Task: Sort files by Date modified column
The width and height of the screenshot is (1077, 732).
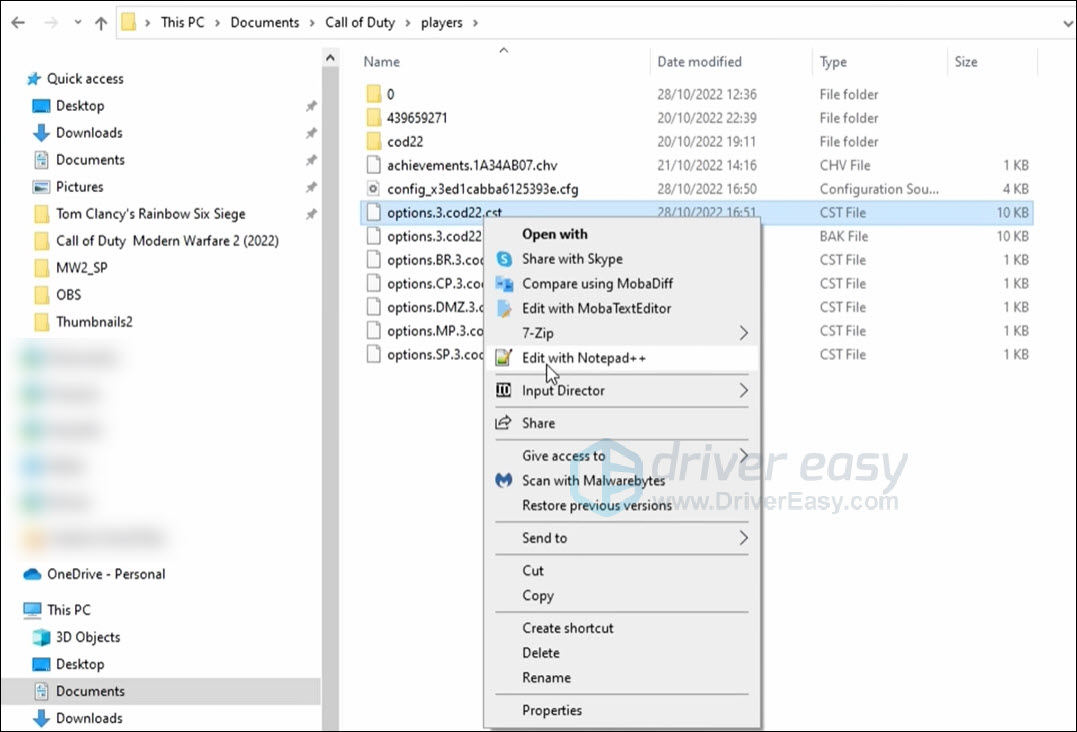Action: pos(699,62)
